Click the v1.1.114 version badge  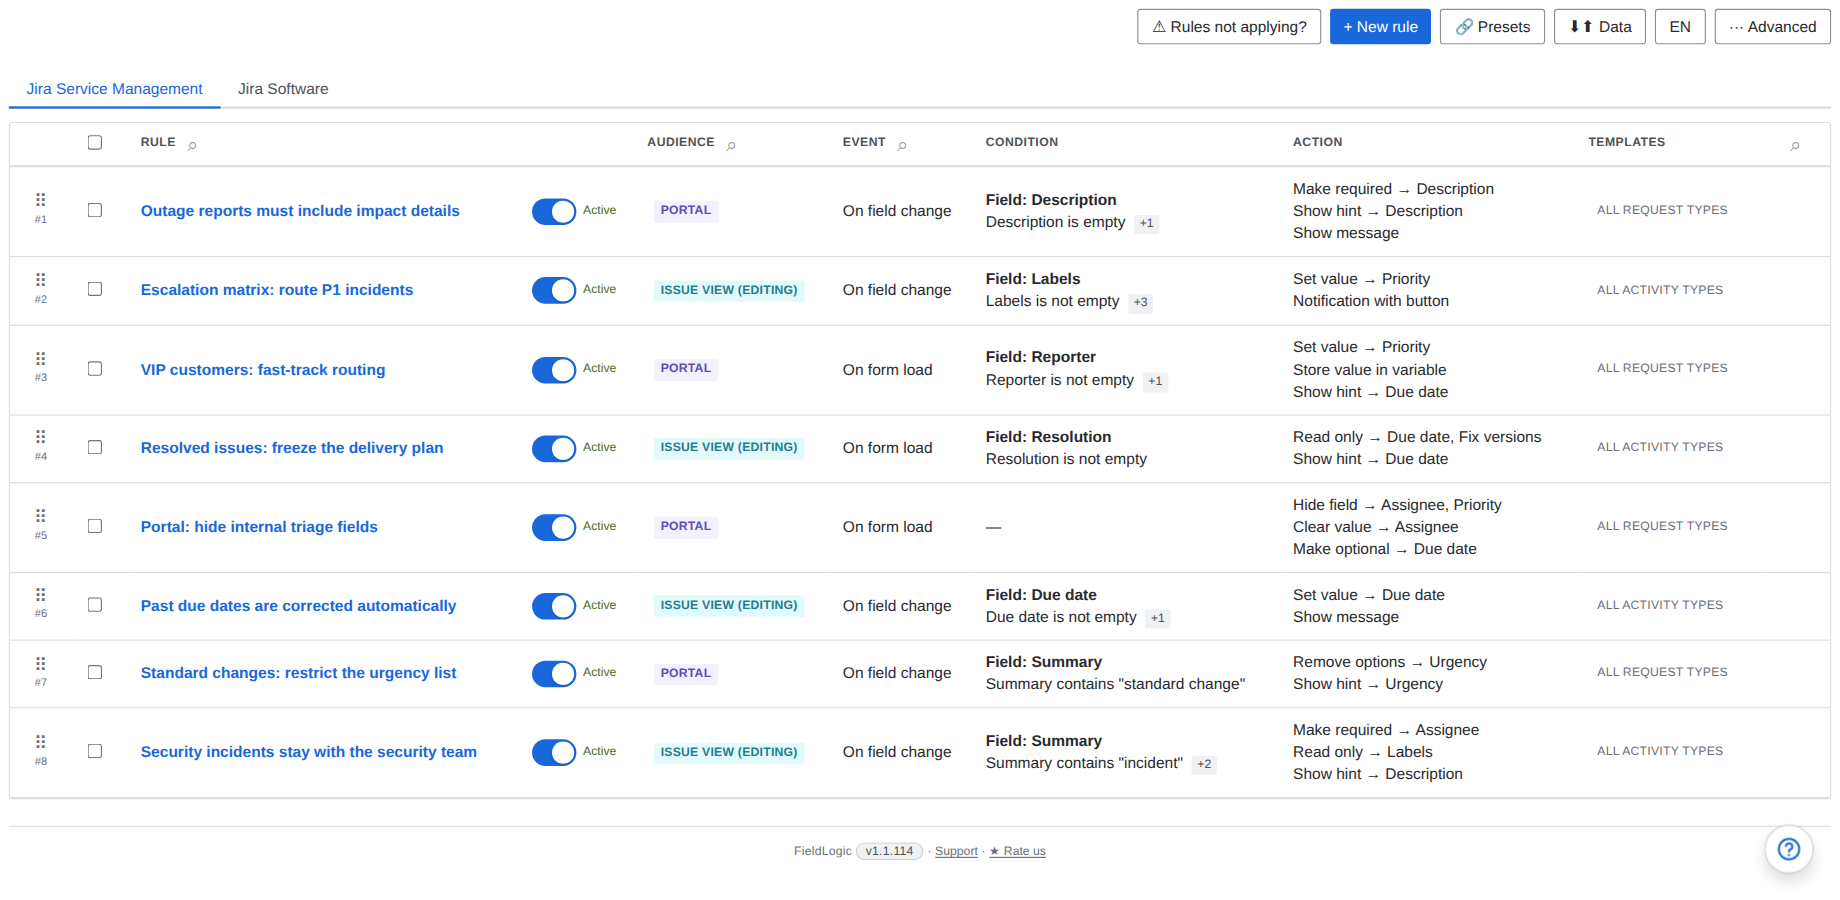(889, 851)
